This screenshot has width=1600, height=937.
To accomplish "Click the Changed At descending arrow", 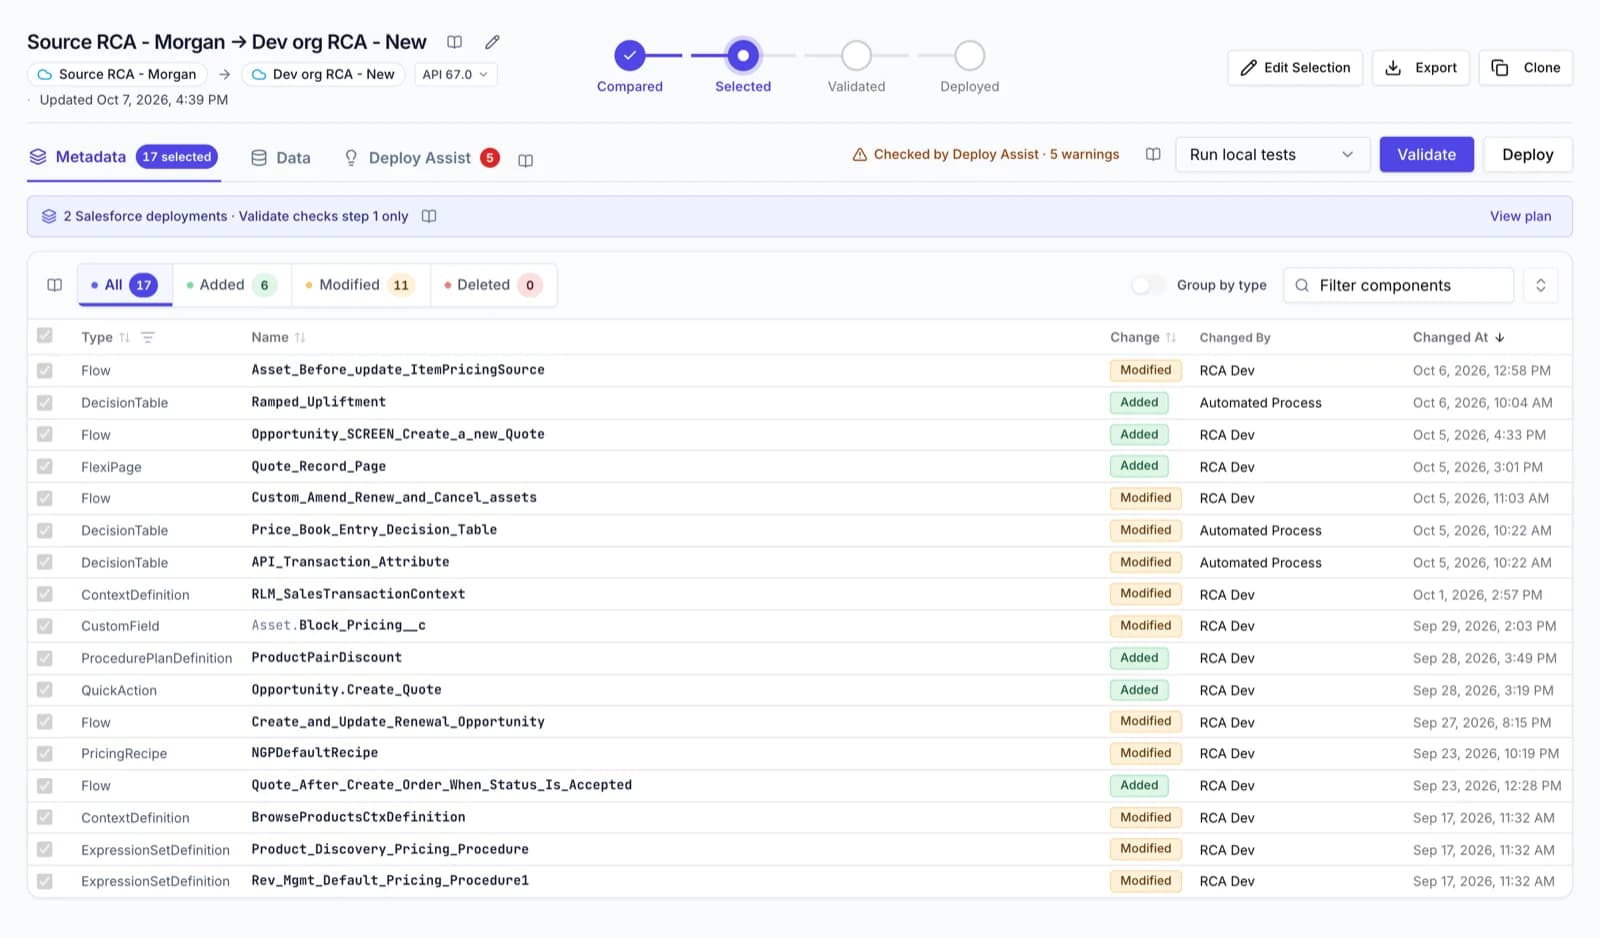I will pyautogui.click(x=1500, y=338).
